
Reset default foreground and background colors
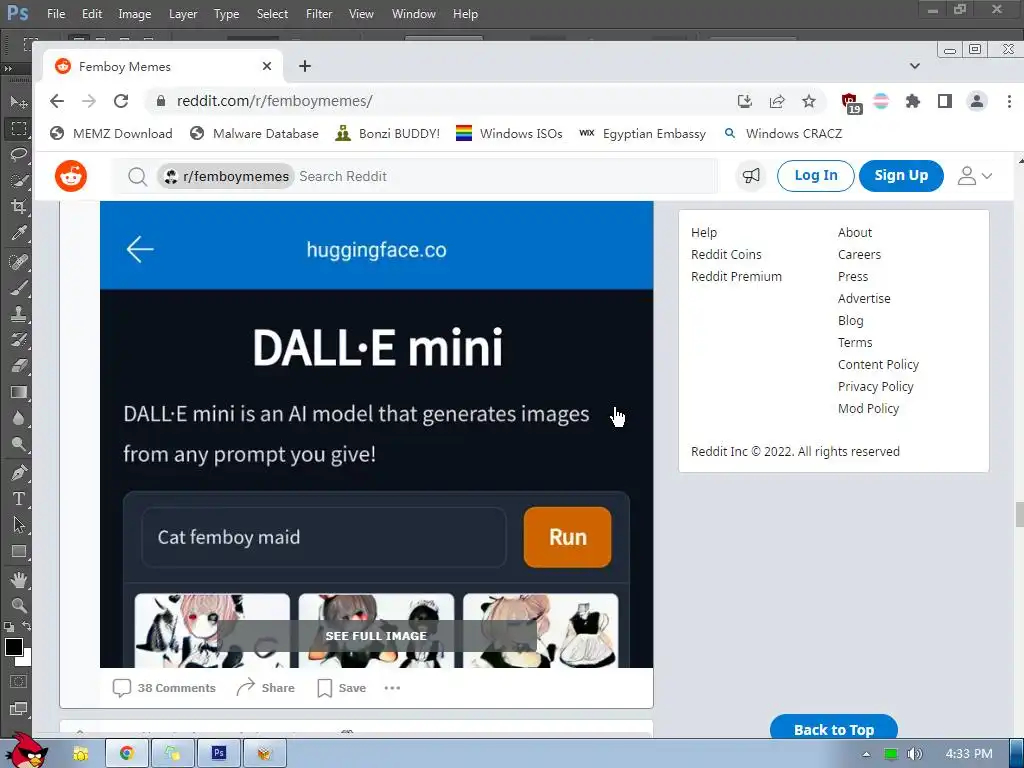click(8, 627)
